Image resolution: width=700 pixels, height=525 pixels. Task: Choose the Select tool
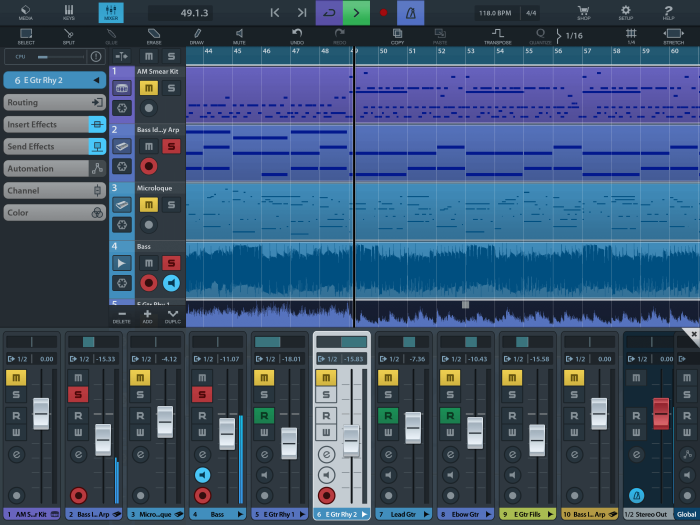point(26,36)
